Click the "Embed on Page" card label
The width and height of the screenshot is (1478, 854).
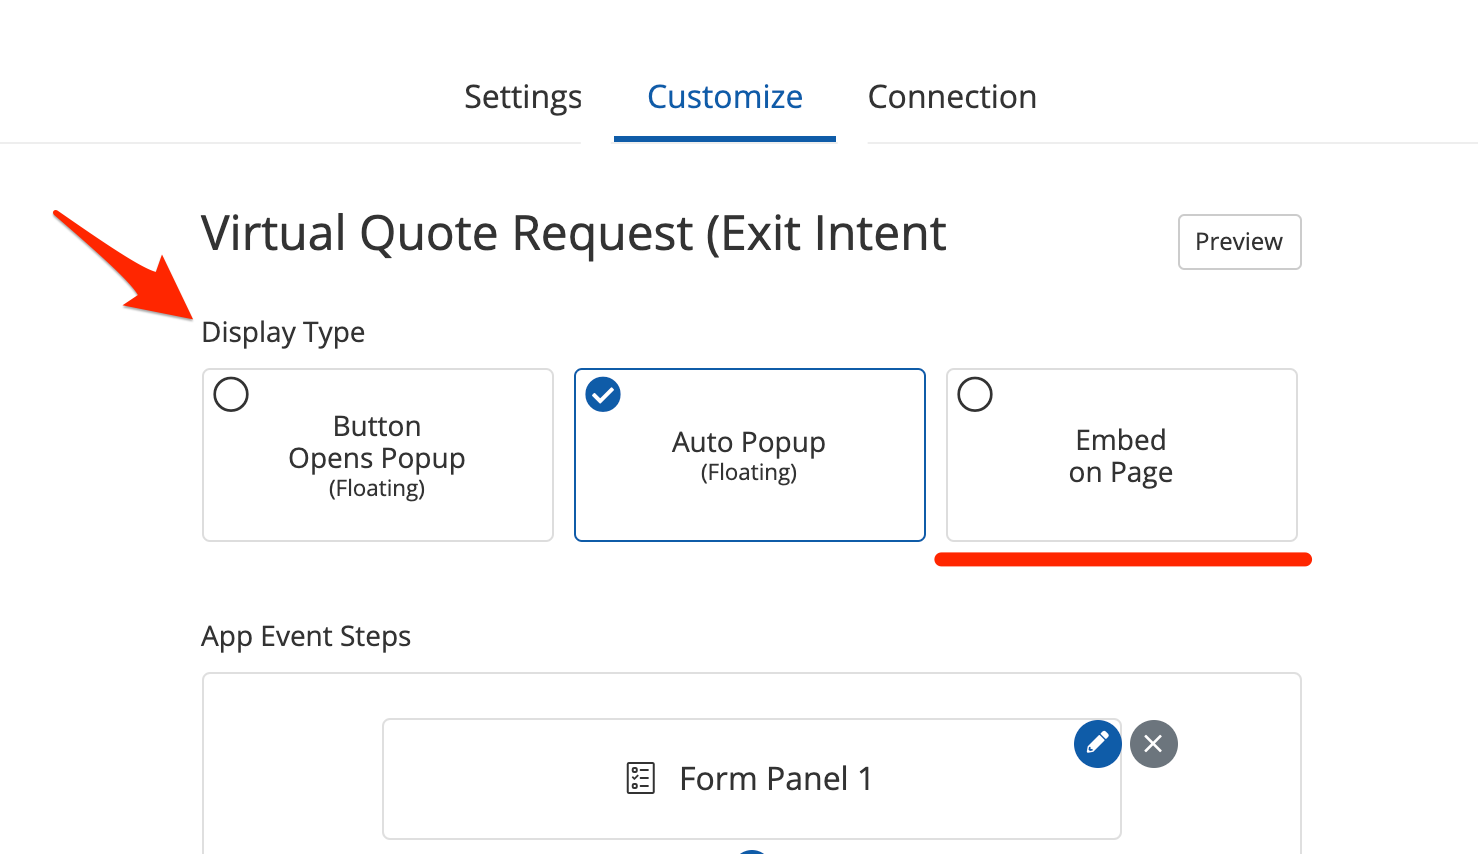point(1121,456)
